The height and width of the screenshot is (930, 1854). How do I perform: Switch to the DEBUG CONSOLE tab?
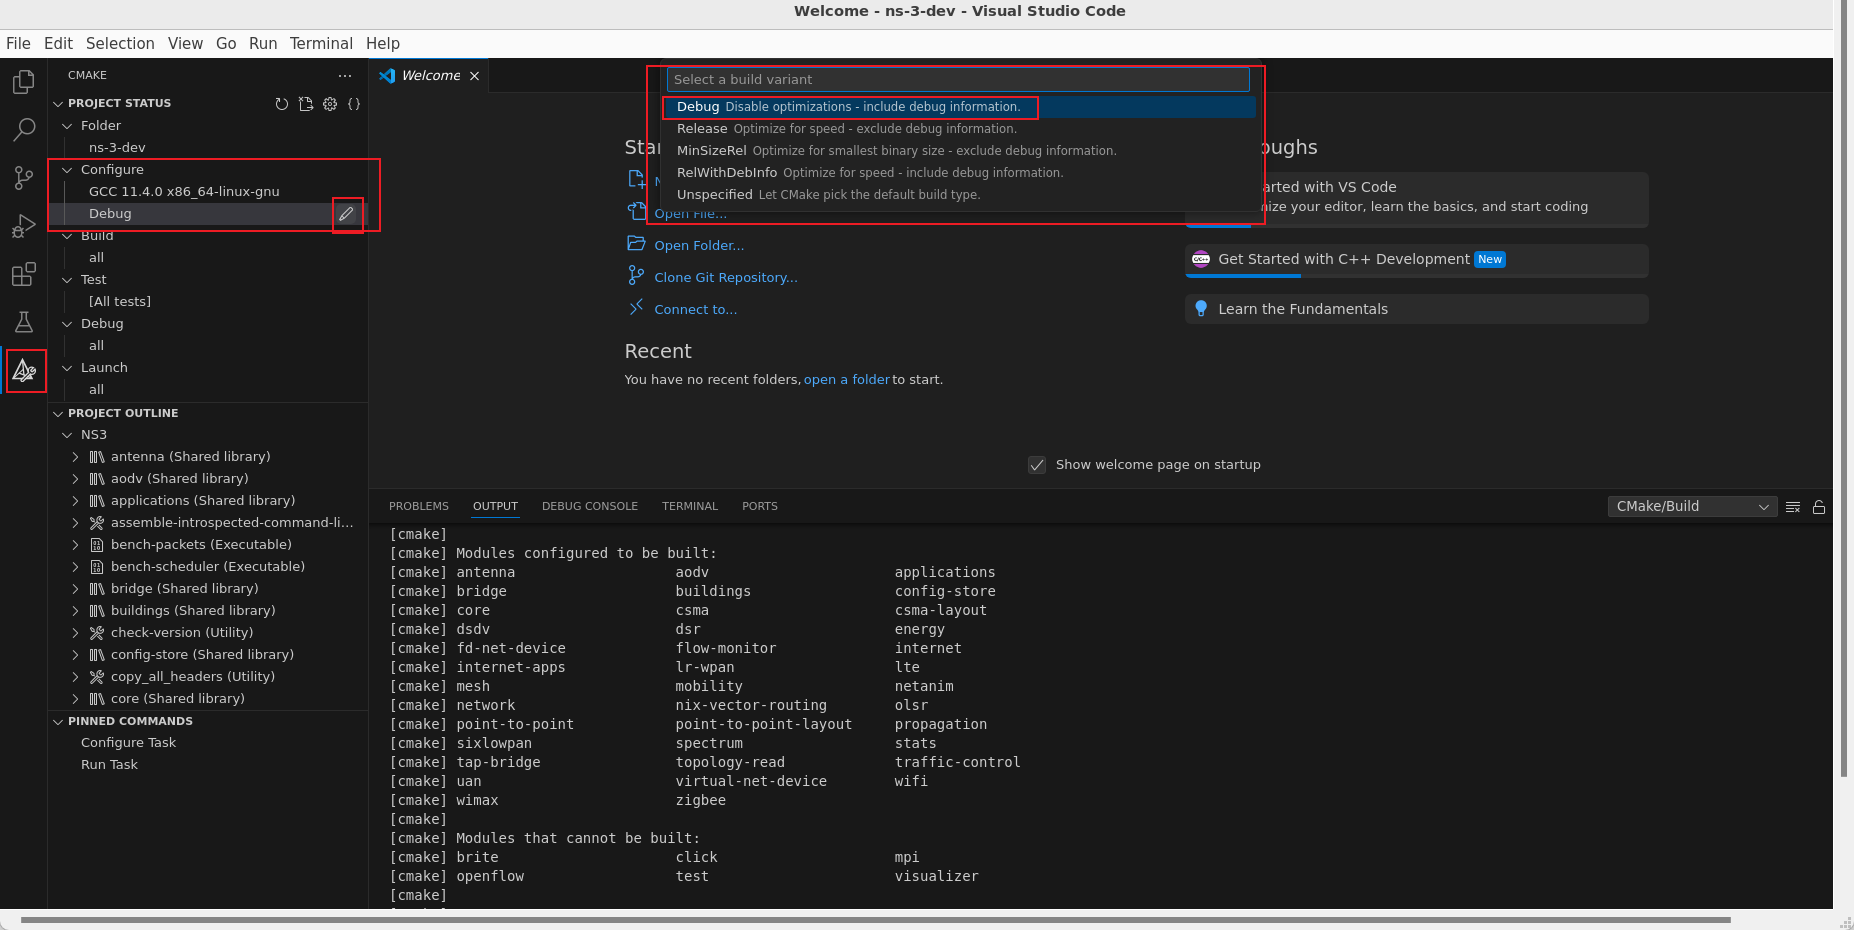click(590, 507)
